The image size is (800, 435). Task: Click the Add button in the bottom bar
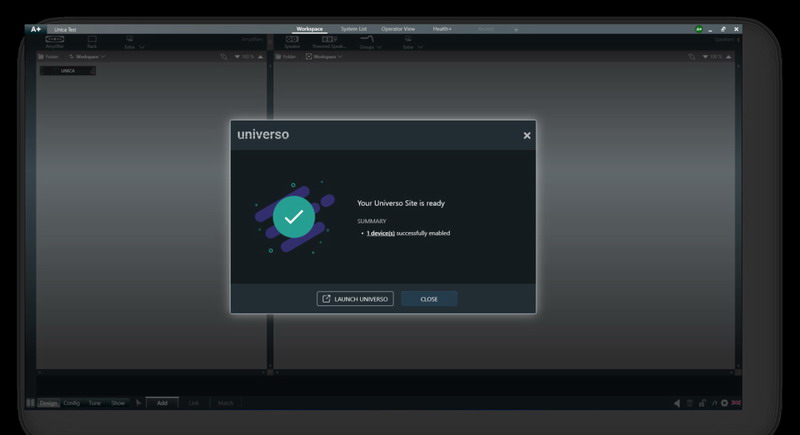(x=162, y=403)
